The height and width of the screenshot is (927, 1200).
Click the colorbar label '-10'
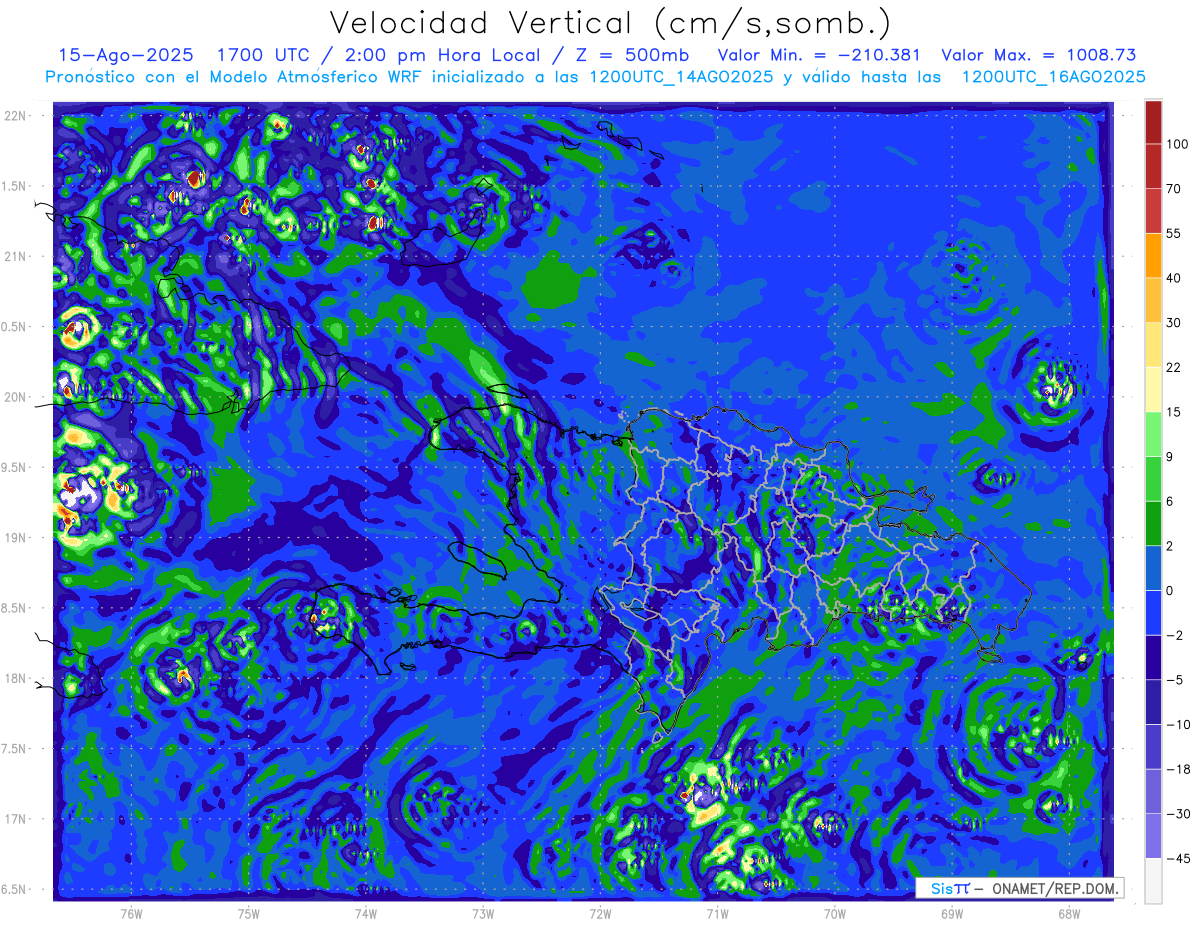coord(1177,724)
